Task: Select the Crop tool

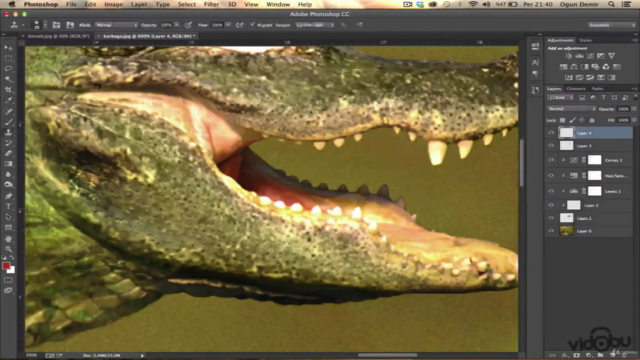Action: click(x=8, y=90)
